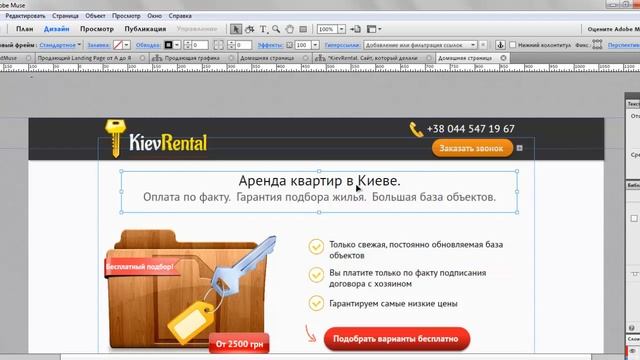This screenshot has width=640, height=360.
Task: Click the opacity 100 value field
Action: click(303, 45)
